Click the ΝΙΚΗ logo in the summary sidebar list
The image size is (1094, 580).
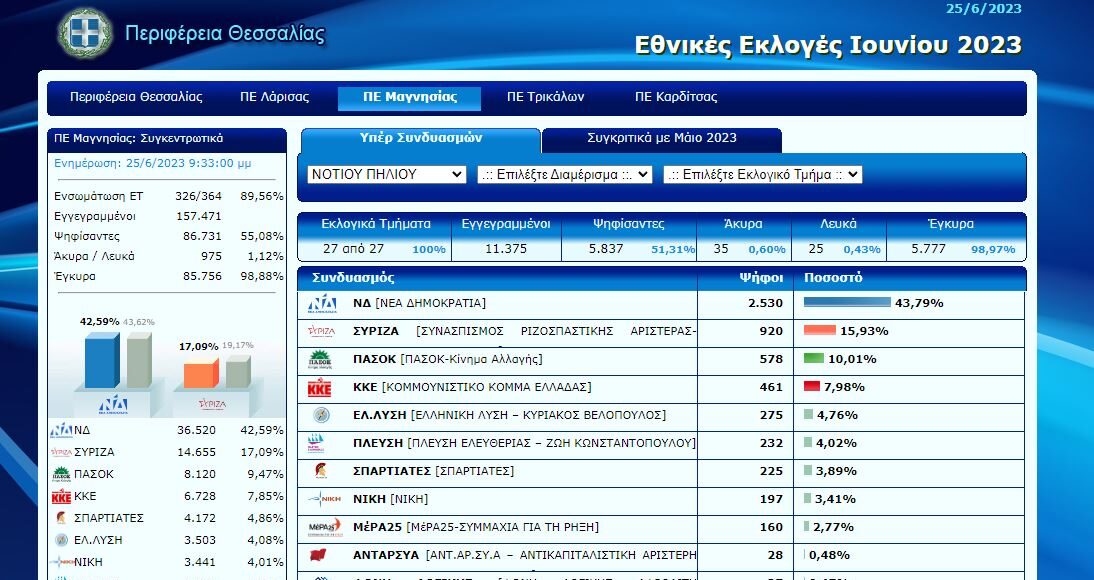coord(61,562)
